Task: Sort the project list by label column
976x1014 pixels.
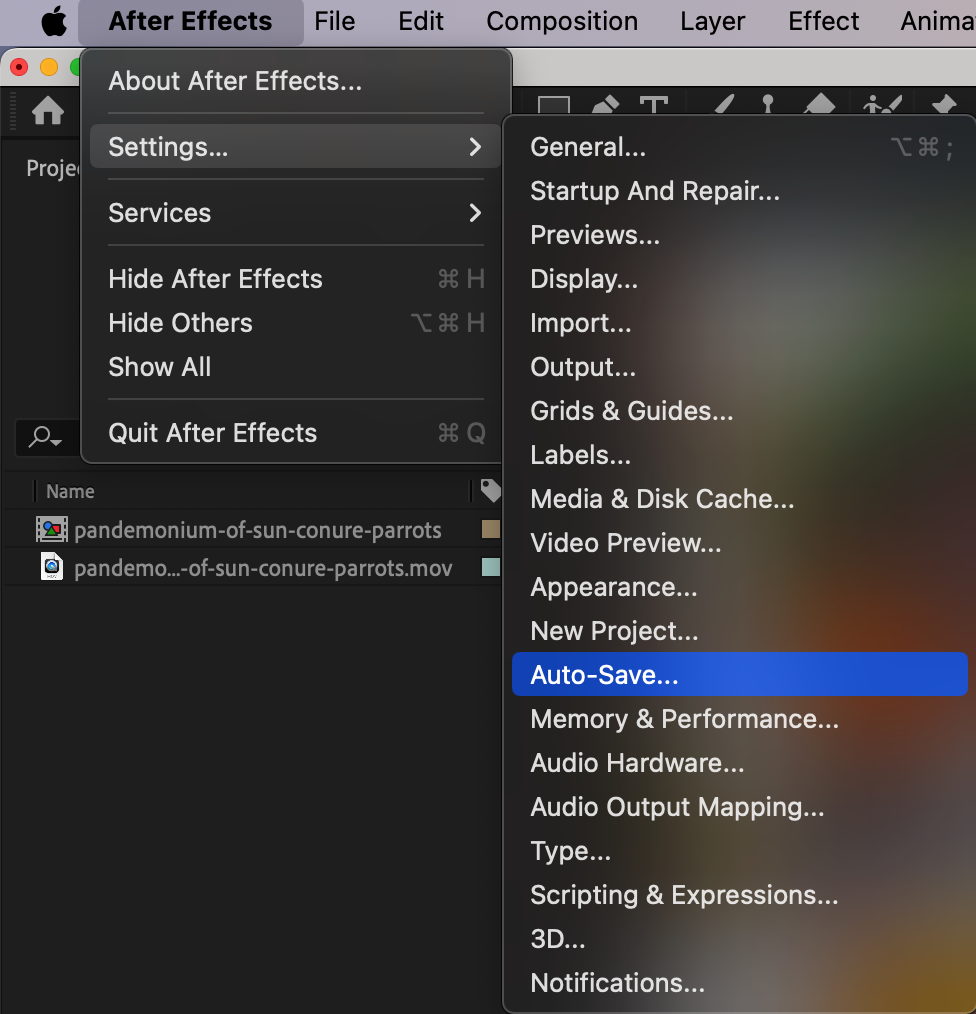Action: coord(491,491)
